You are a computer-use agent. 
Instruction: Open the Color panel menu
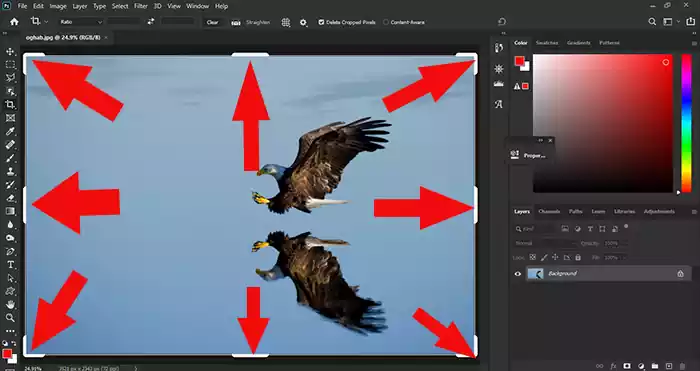coord(694,43)
